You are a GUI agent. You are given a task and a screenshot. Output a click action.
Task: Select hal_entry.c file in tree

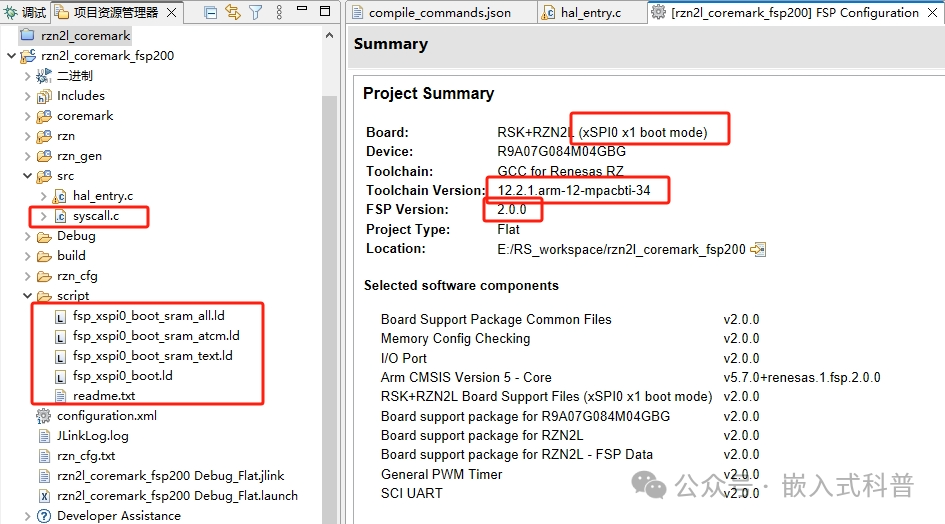pyautogui.click(x=102, y=196)
